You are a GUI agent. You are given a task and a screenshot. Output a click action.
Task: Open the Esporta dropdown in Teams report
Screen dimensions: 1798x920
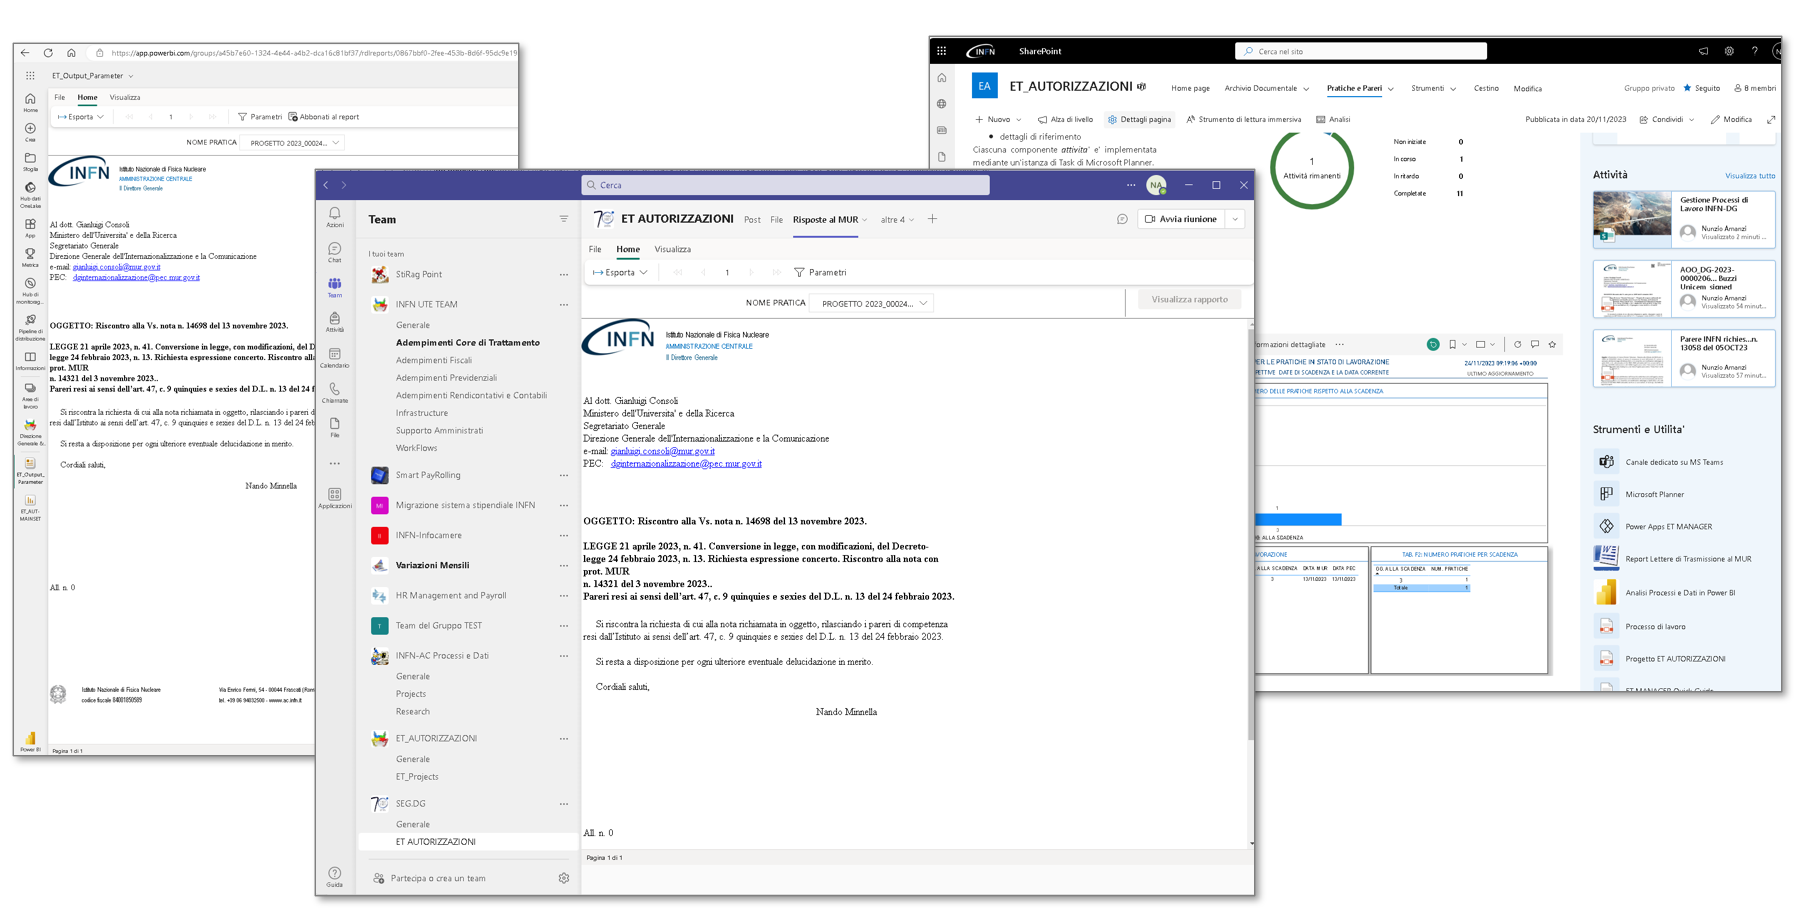point(620,272)
